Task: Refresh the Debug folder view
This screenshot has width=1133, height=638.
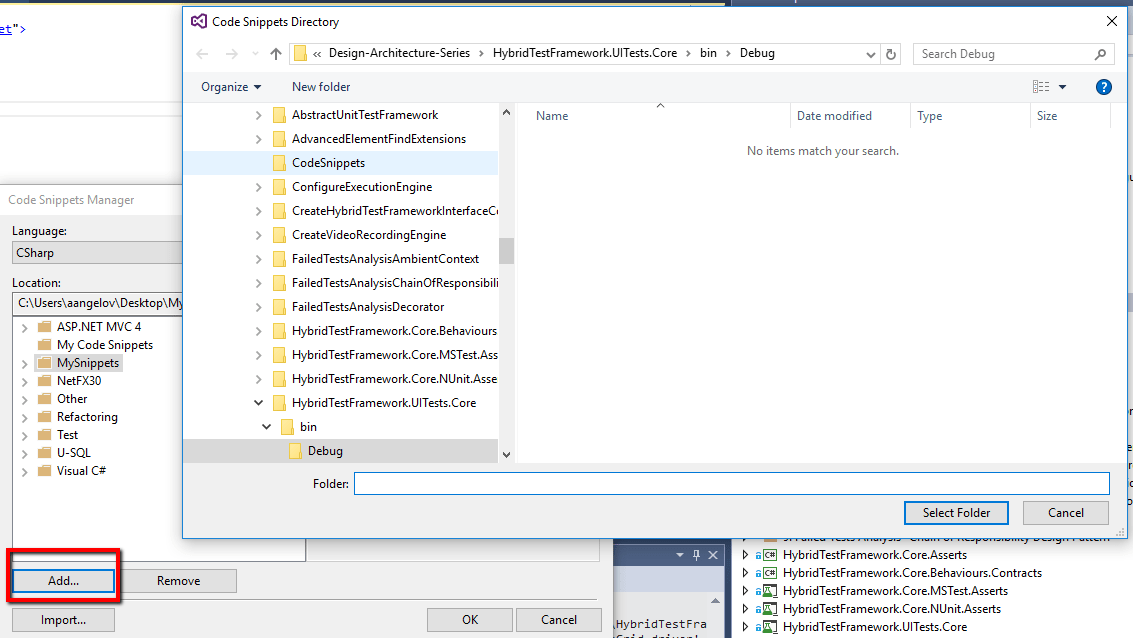Action: pos(891,54)
